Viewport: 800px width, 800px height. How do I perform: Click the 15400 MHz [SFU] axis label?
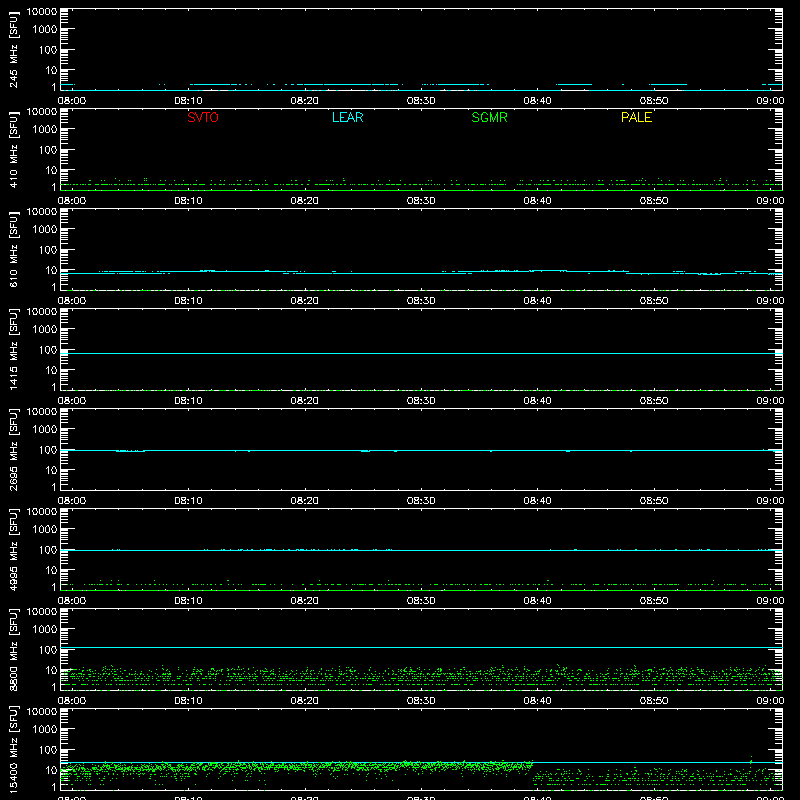[13, 749]
